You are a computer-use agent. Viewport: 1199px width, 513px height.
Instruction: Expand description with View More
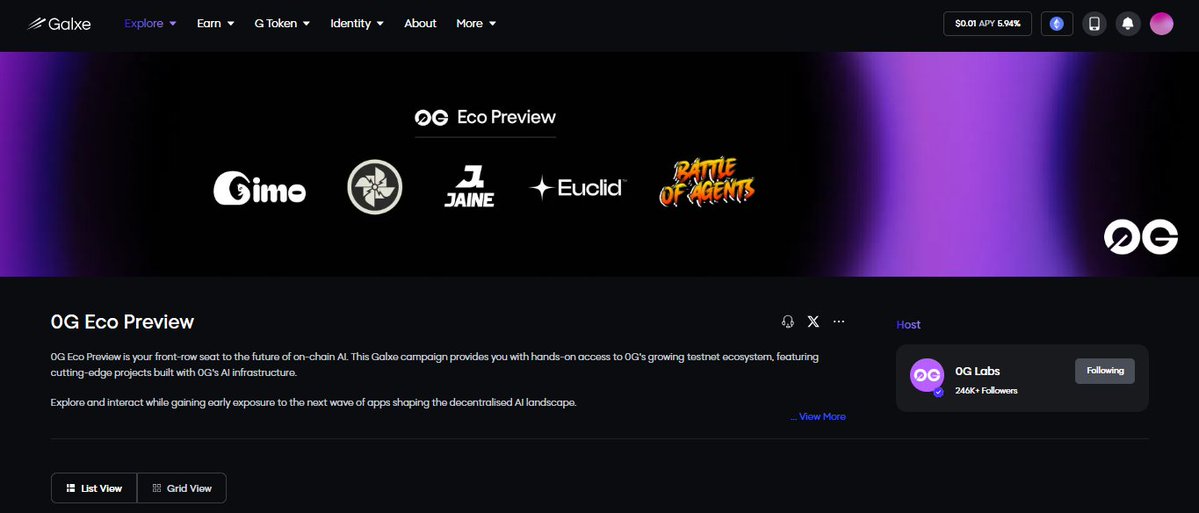[818, 417]
